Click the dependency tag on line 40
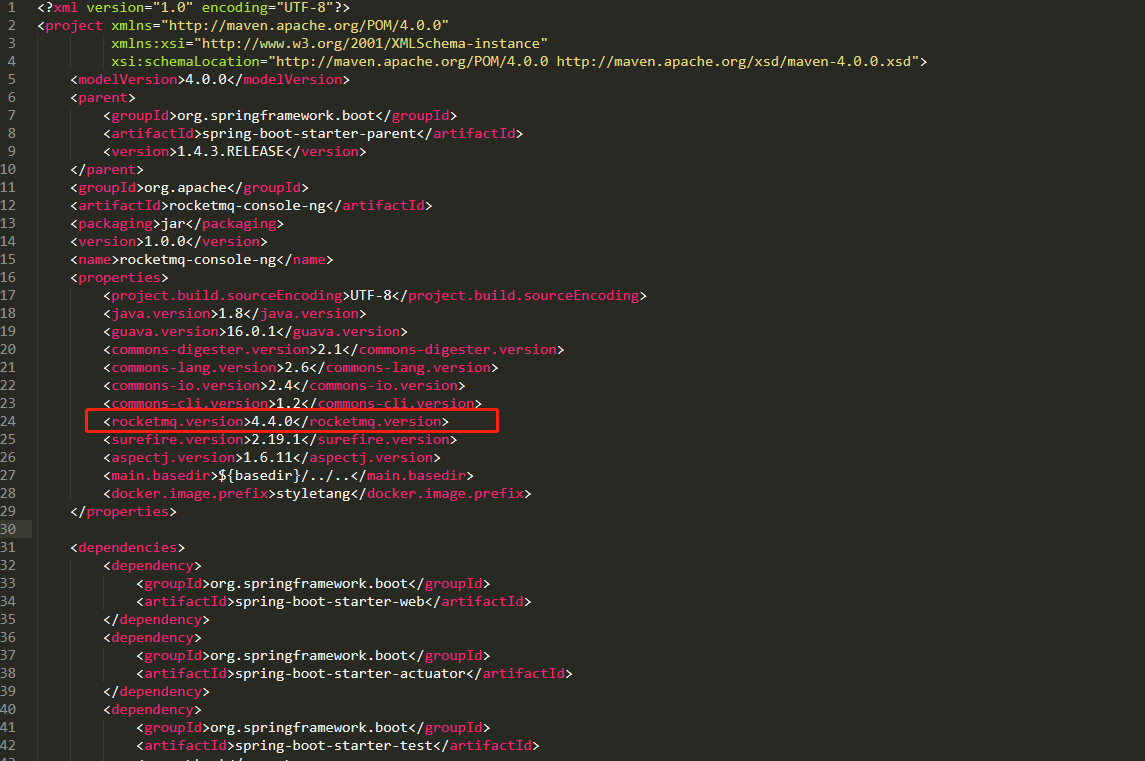The width and height of the screenshot is (1145, 761). (153, 710)
